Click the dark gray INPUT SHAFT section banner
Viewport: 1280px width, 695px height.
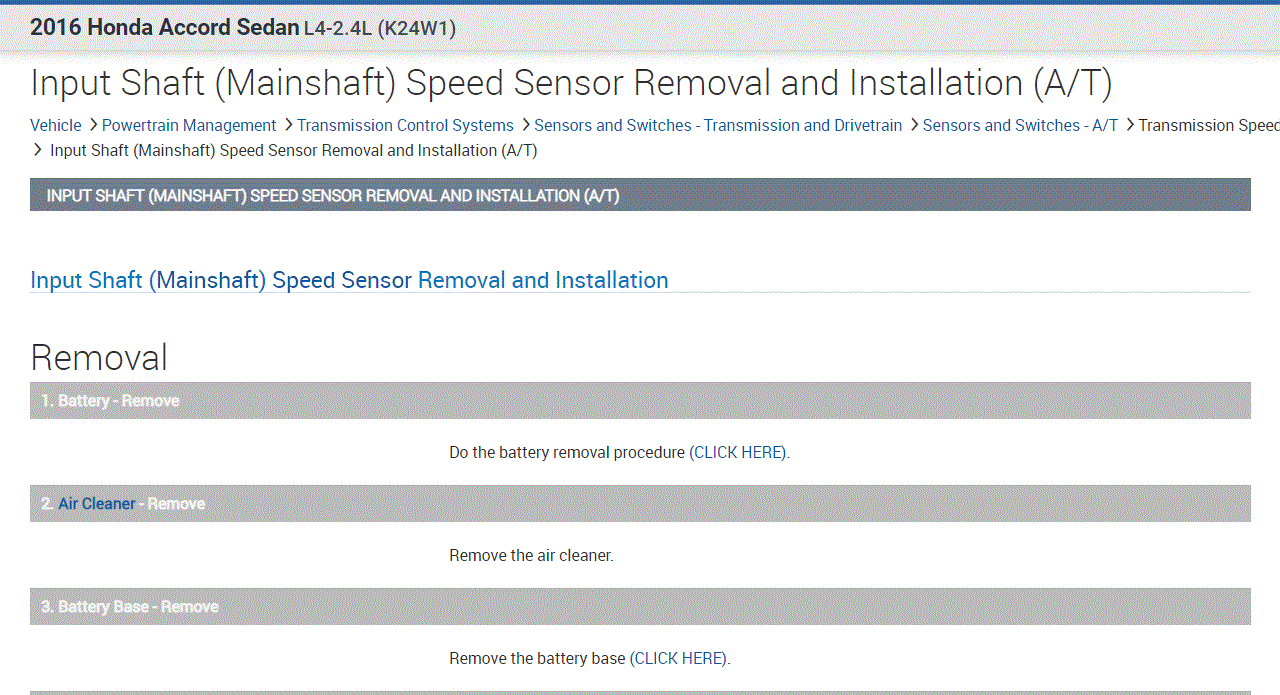(640, 195)
